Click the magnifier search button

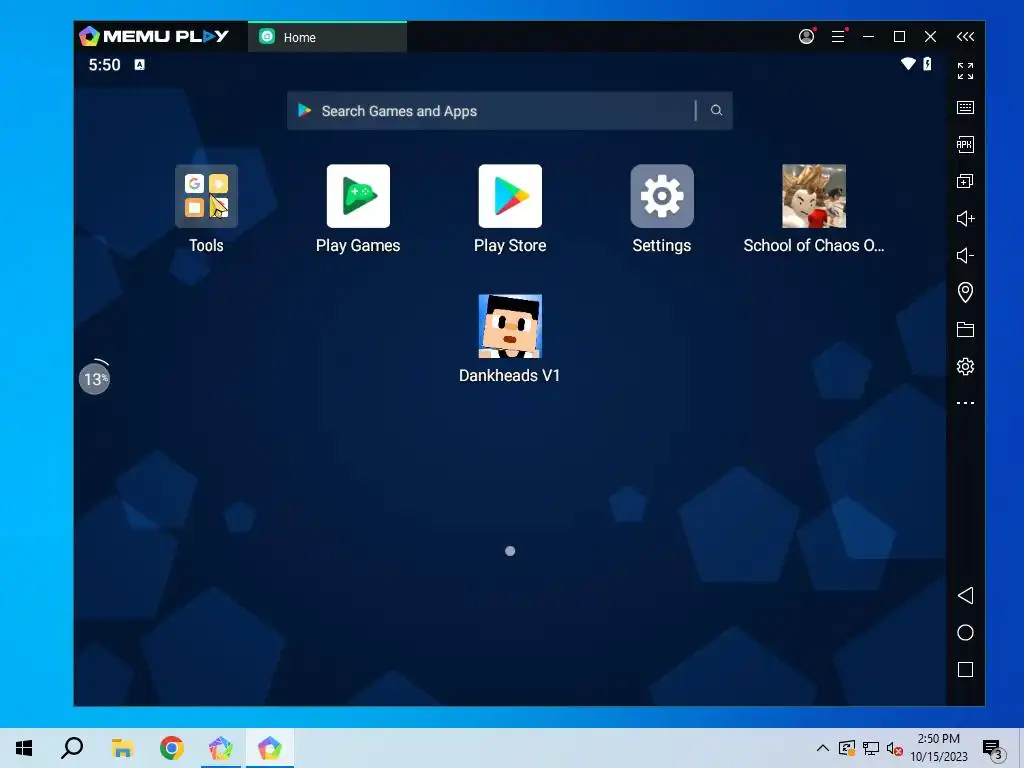(716, 110)
